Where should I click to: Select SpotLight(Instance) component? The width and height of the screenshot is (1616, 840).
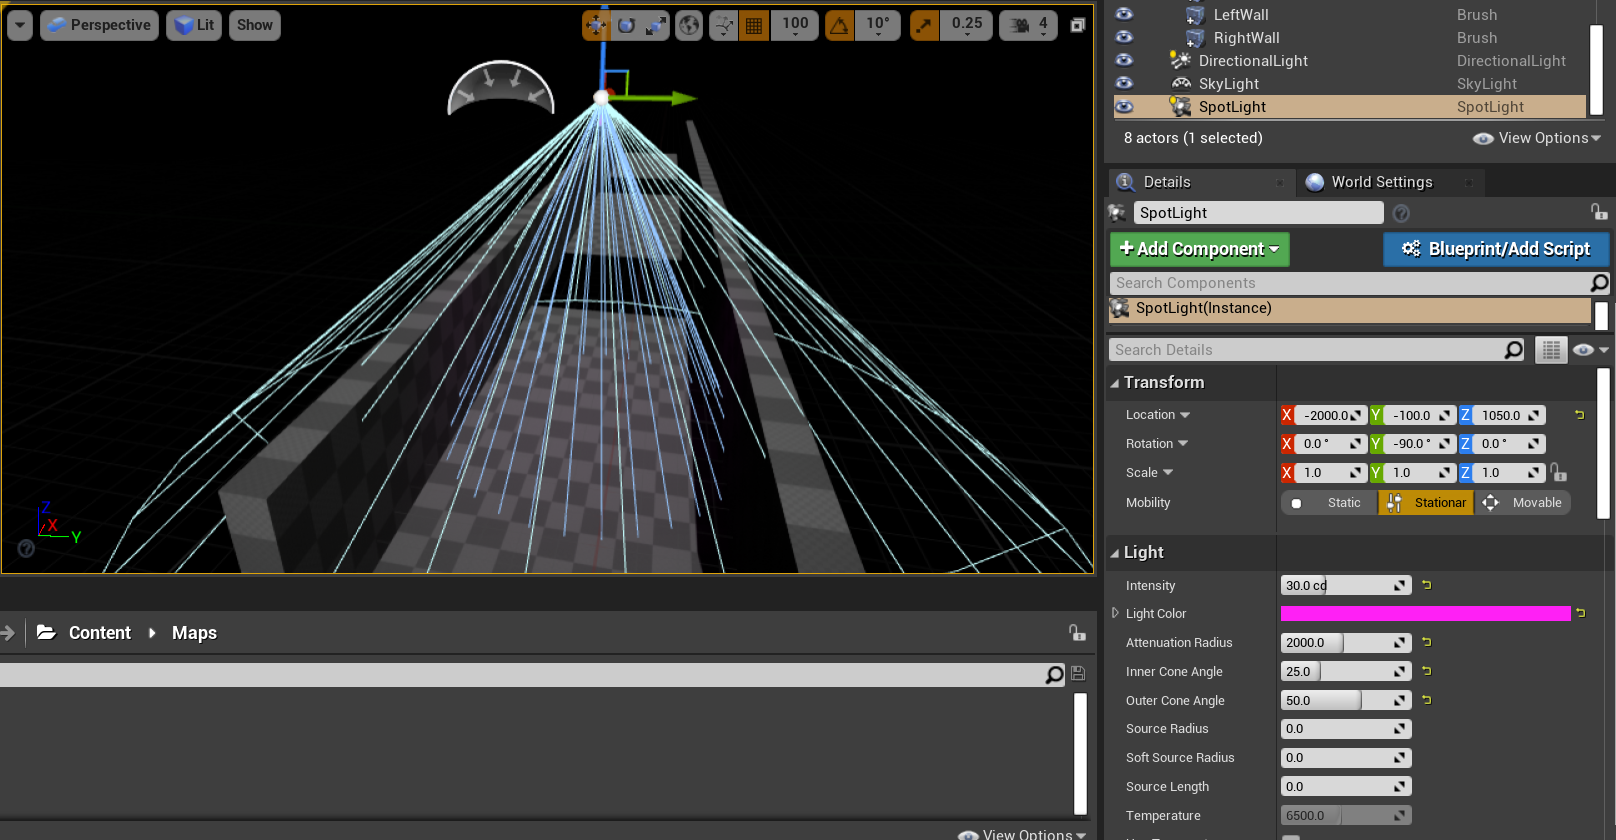pyautogui.click(x=1350, y=309)
